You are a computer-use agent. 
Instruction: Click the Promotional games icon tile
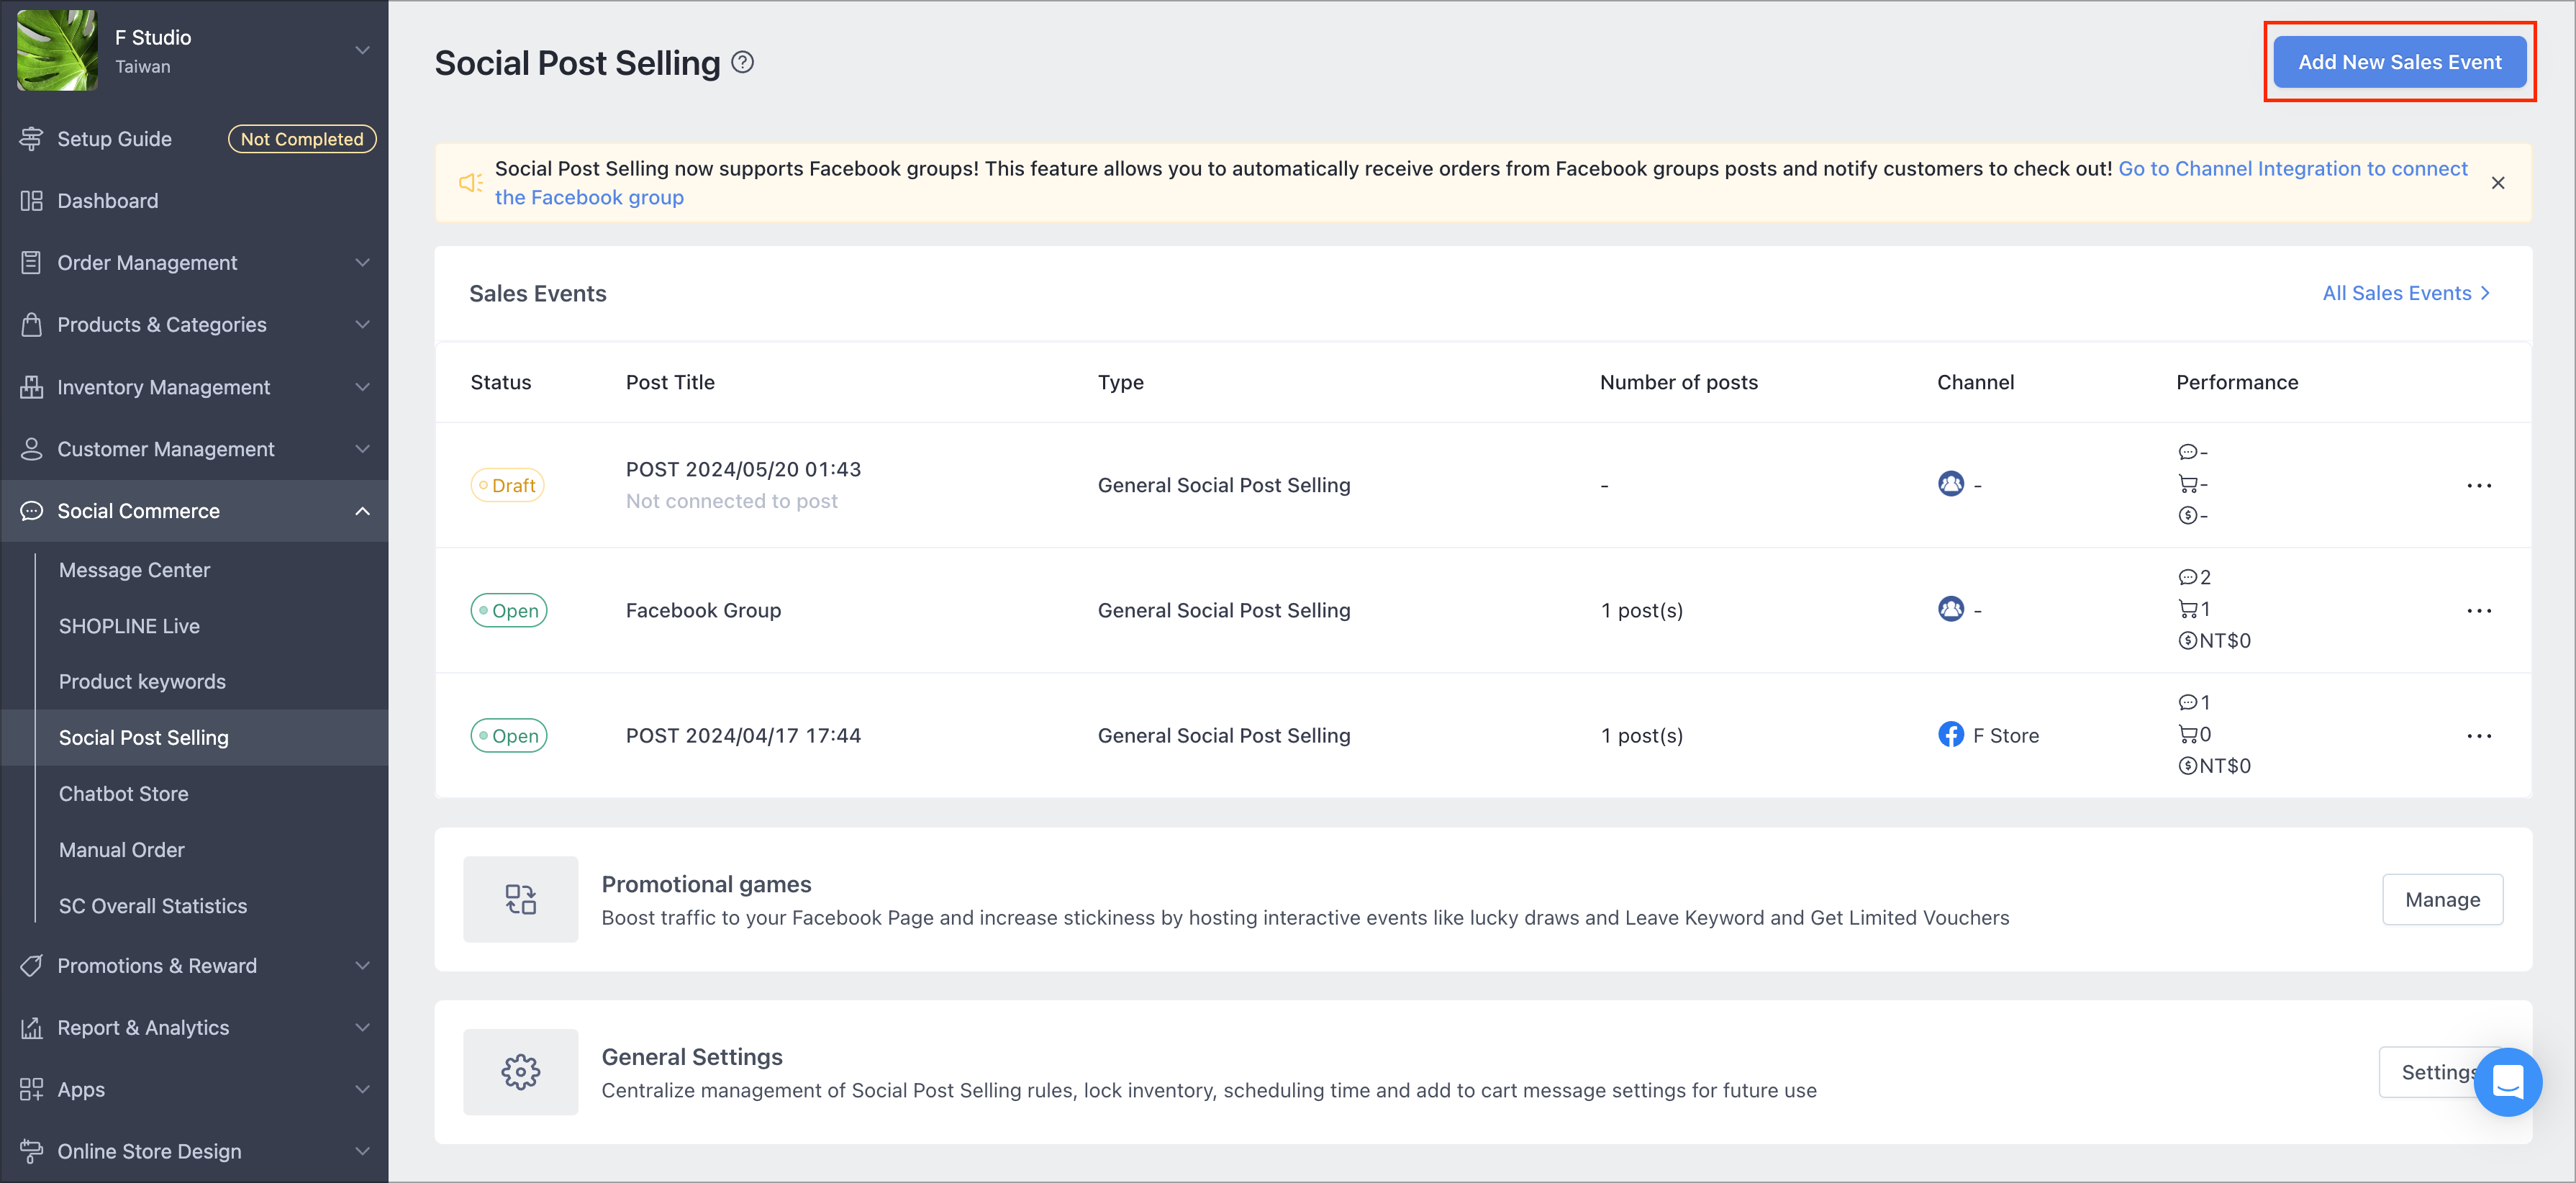(x=520, y=899)
